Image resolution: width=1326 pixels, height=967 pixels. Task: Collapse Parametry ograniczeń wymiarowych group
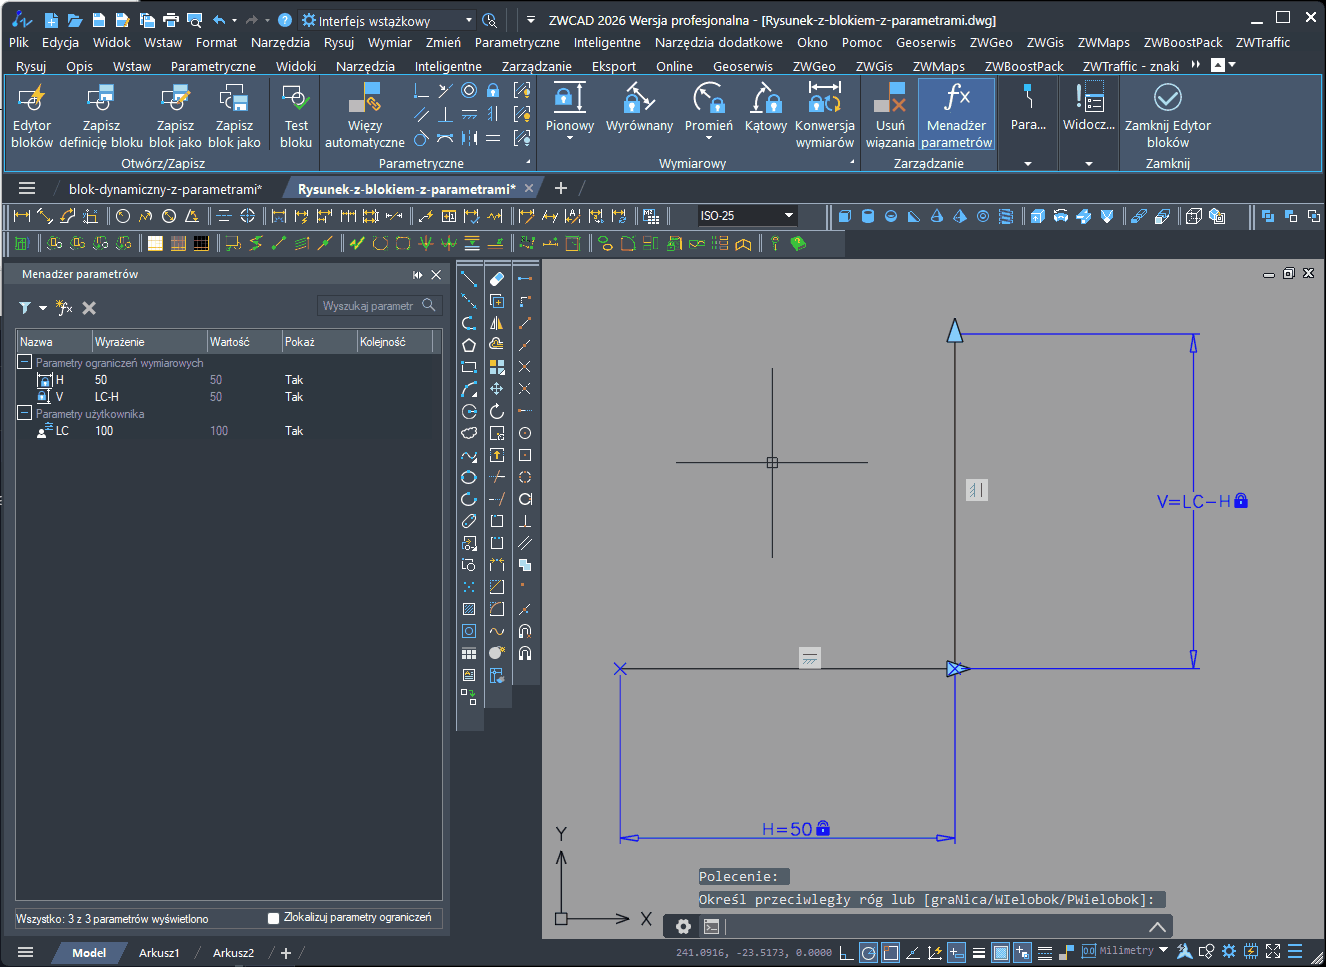tap(25, 362)
